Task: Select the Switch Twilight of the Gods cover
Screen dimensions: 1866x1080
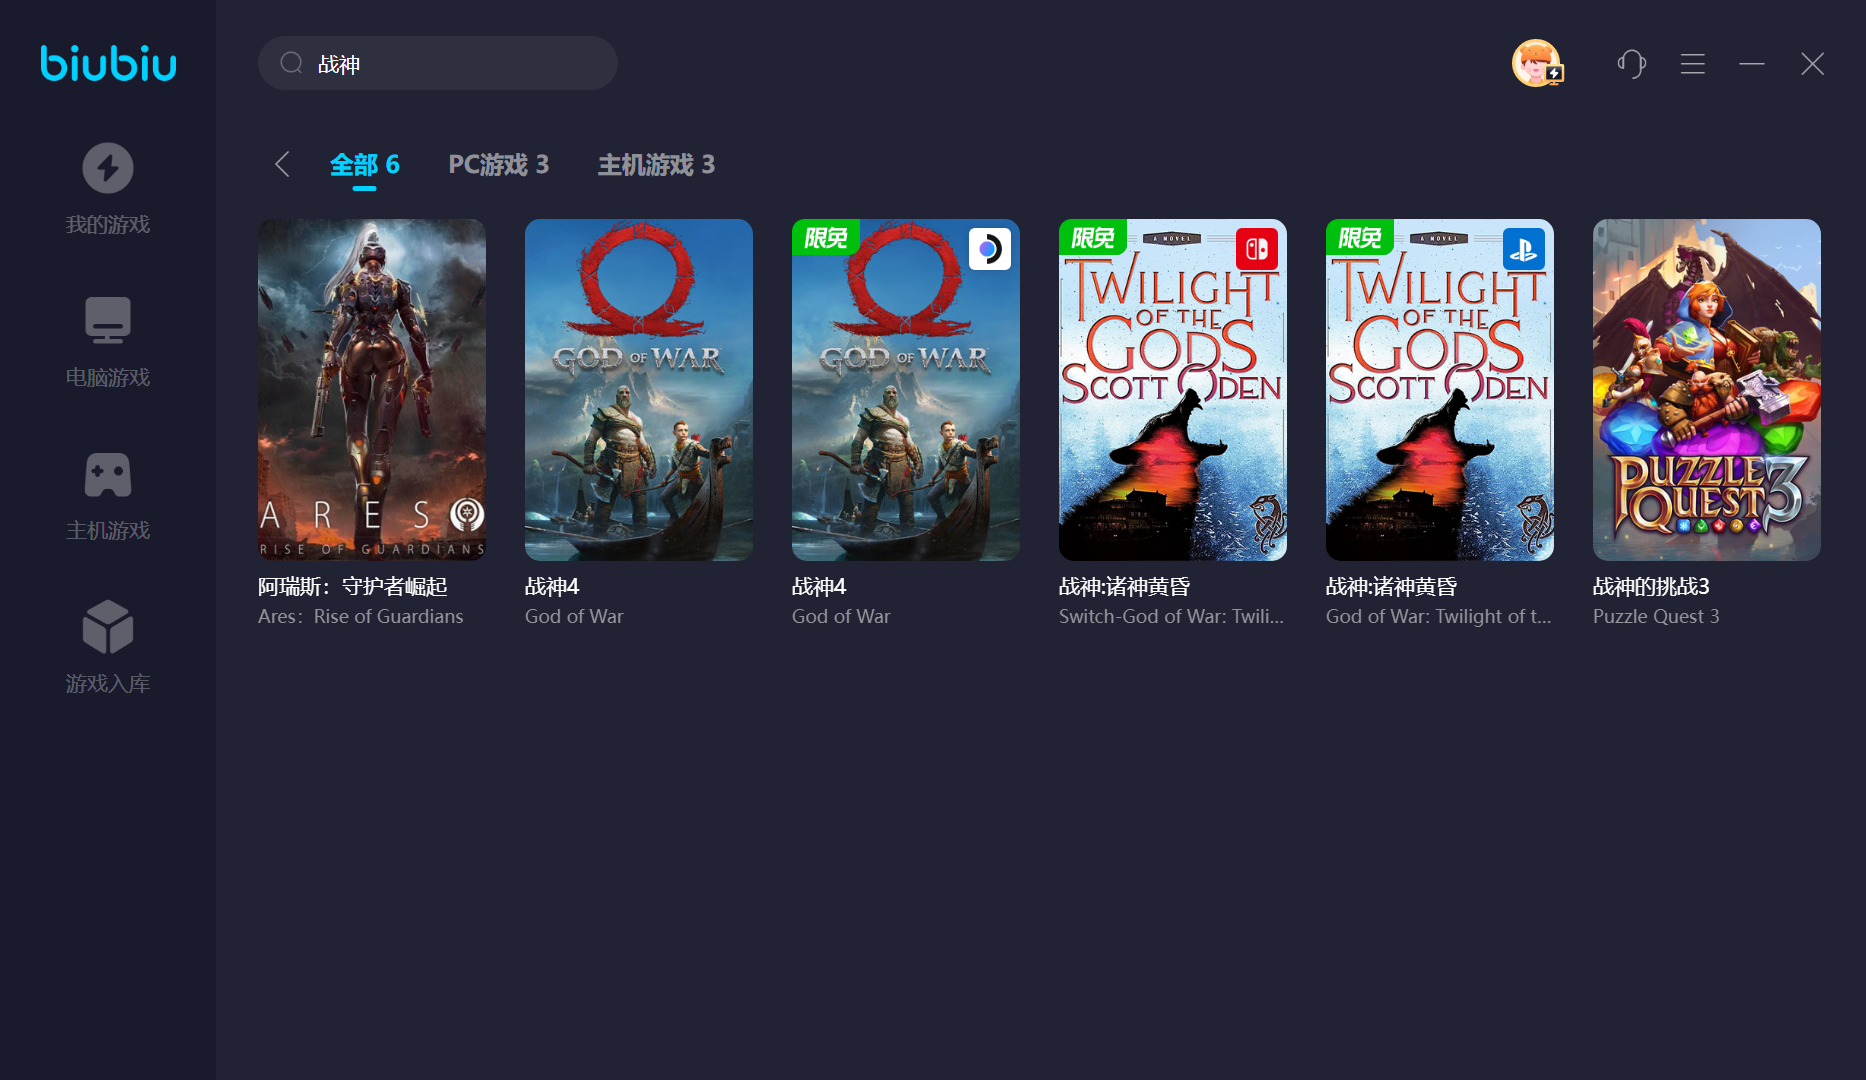Action: click(1172, 389)
